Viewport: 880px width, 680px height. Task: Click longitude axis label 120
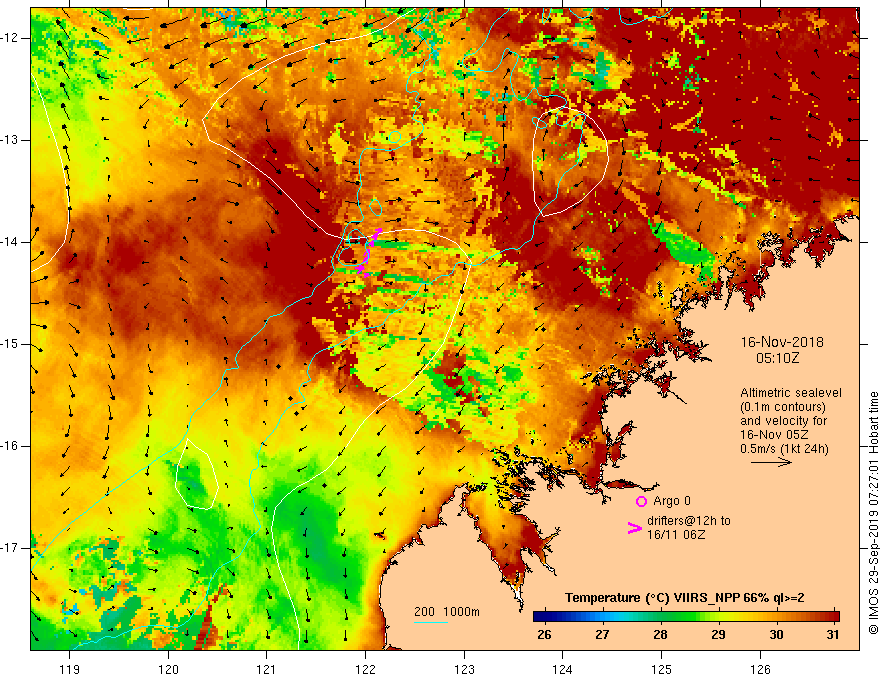(x=168, y=669)
